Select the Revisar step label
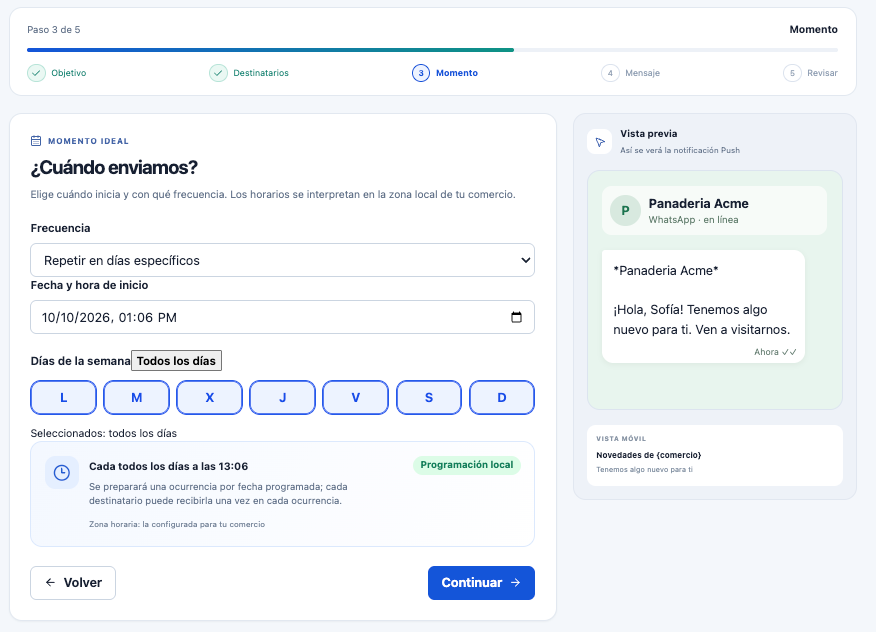 (822, 73)
